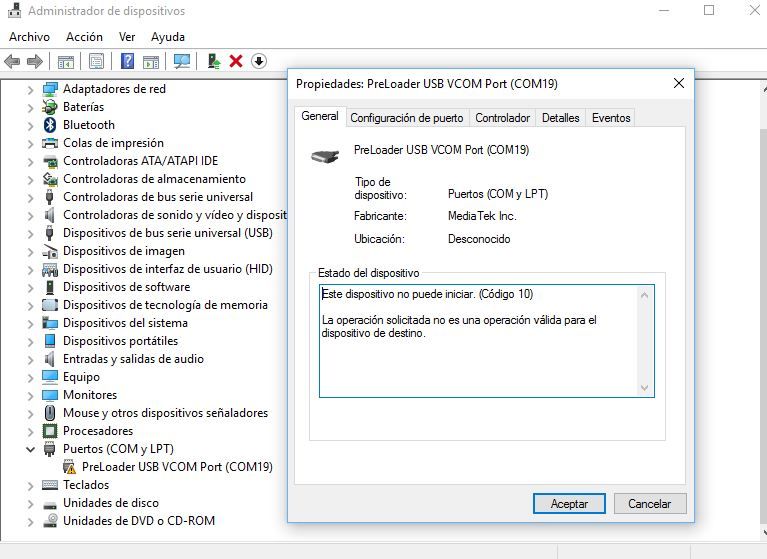The height and width of the screenshot is (559, 767).
Task: Click the Update driver toolbar icon
Action: [214, 61]
